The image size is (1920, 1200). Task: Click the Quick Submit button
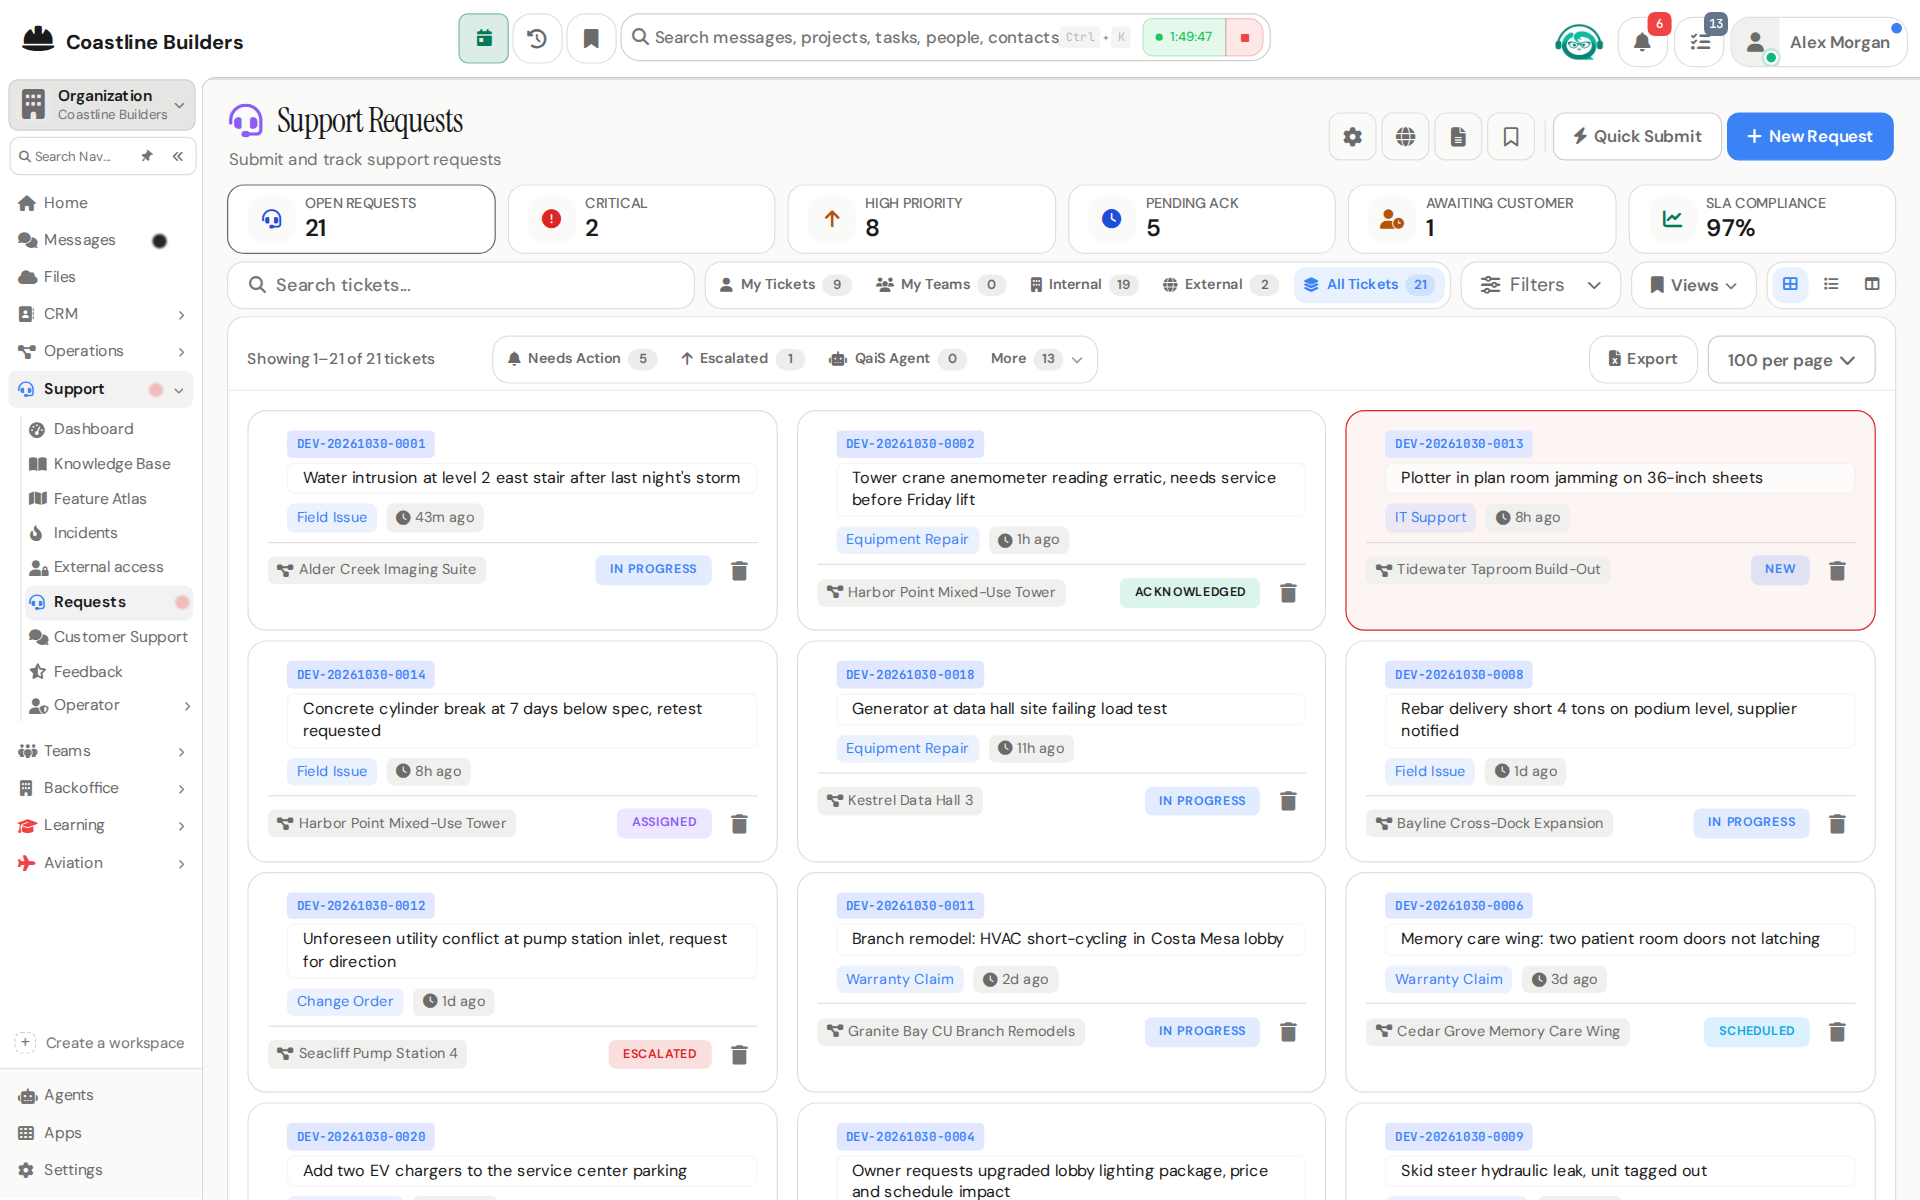tap(1637, 137)
